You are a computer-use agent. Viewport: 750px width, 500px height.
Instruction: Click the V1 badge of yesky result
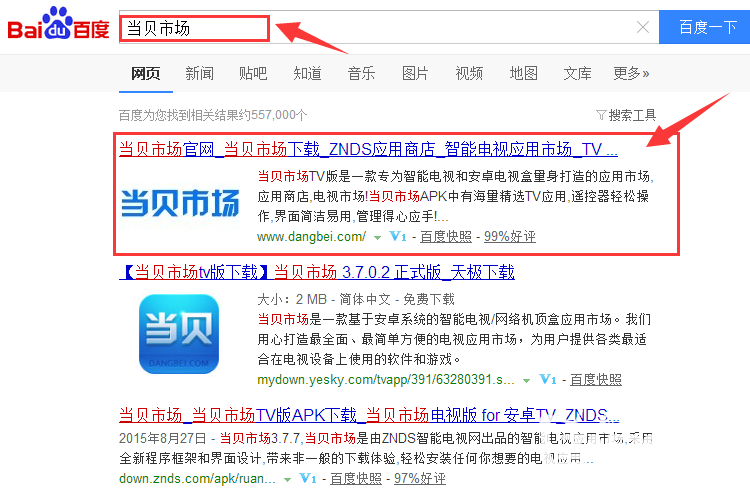tap(548, 380)
